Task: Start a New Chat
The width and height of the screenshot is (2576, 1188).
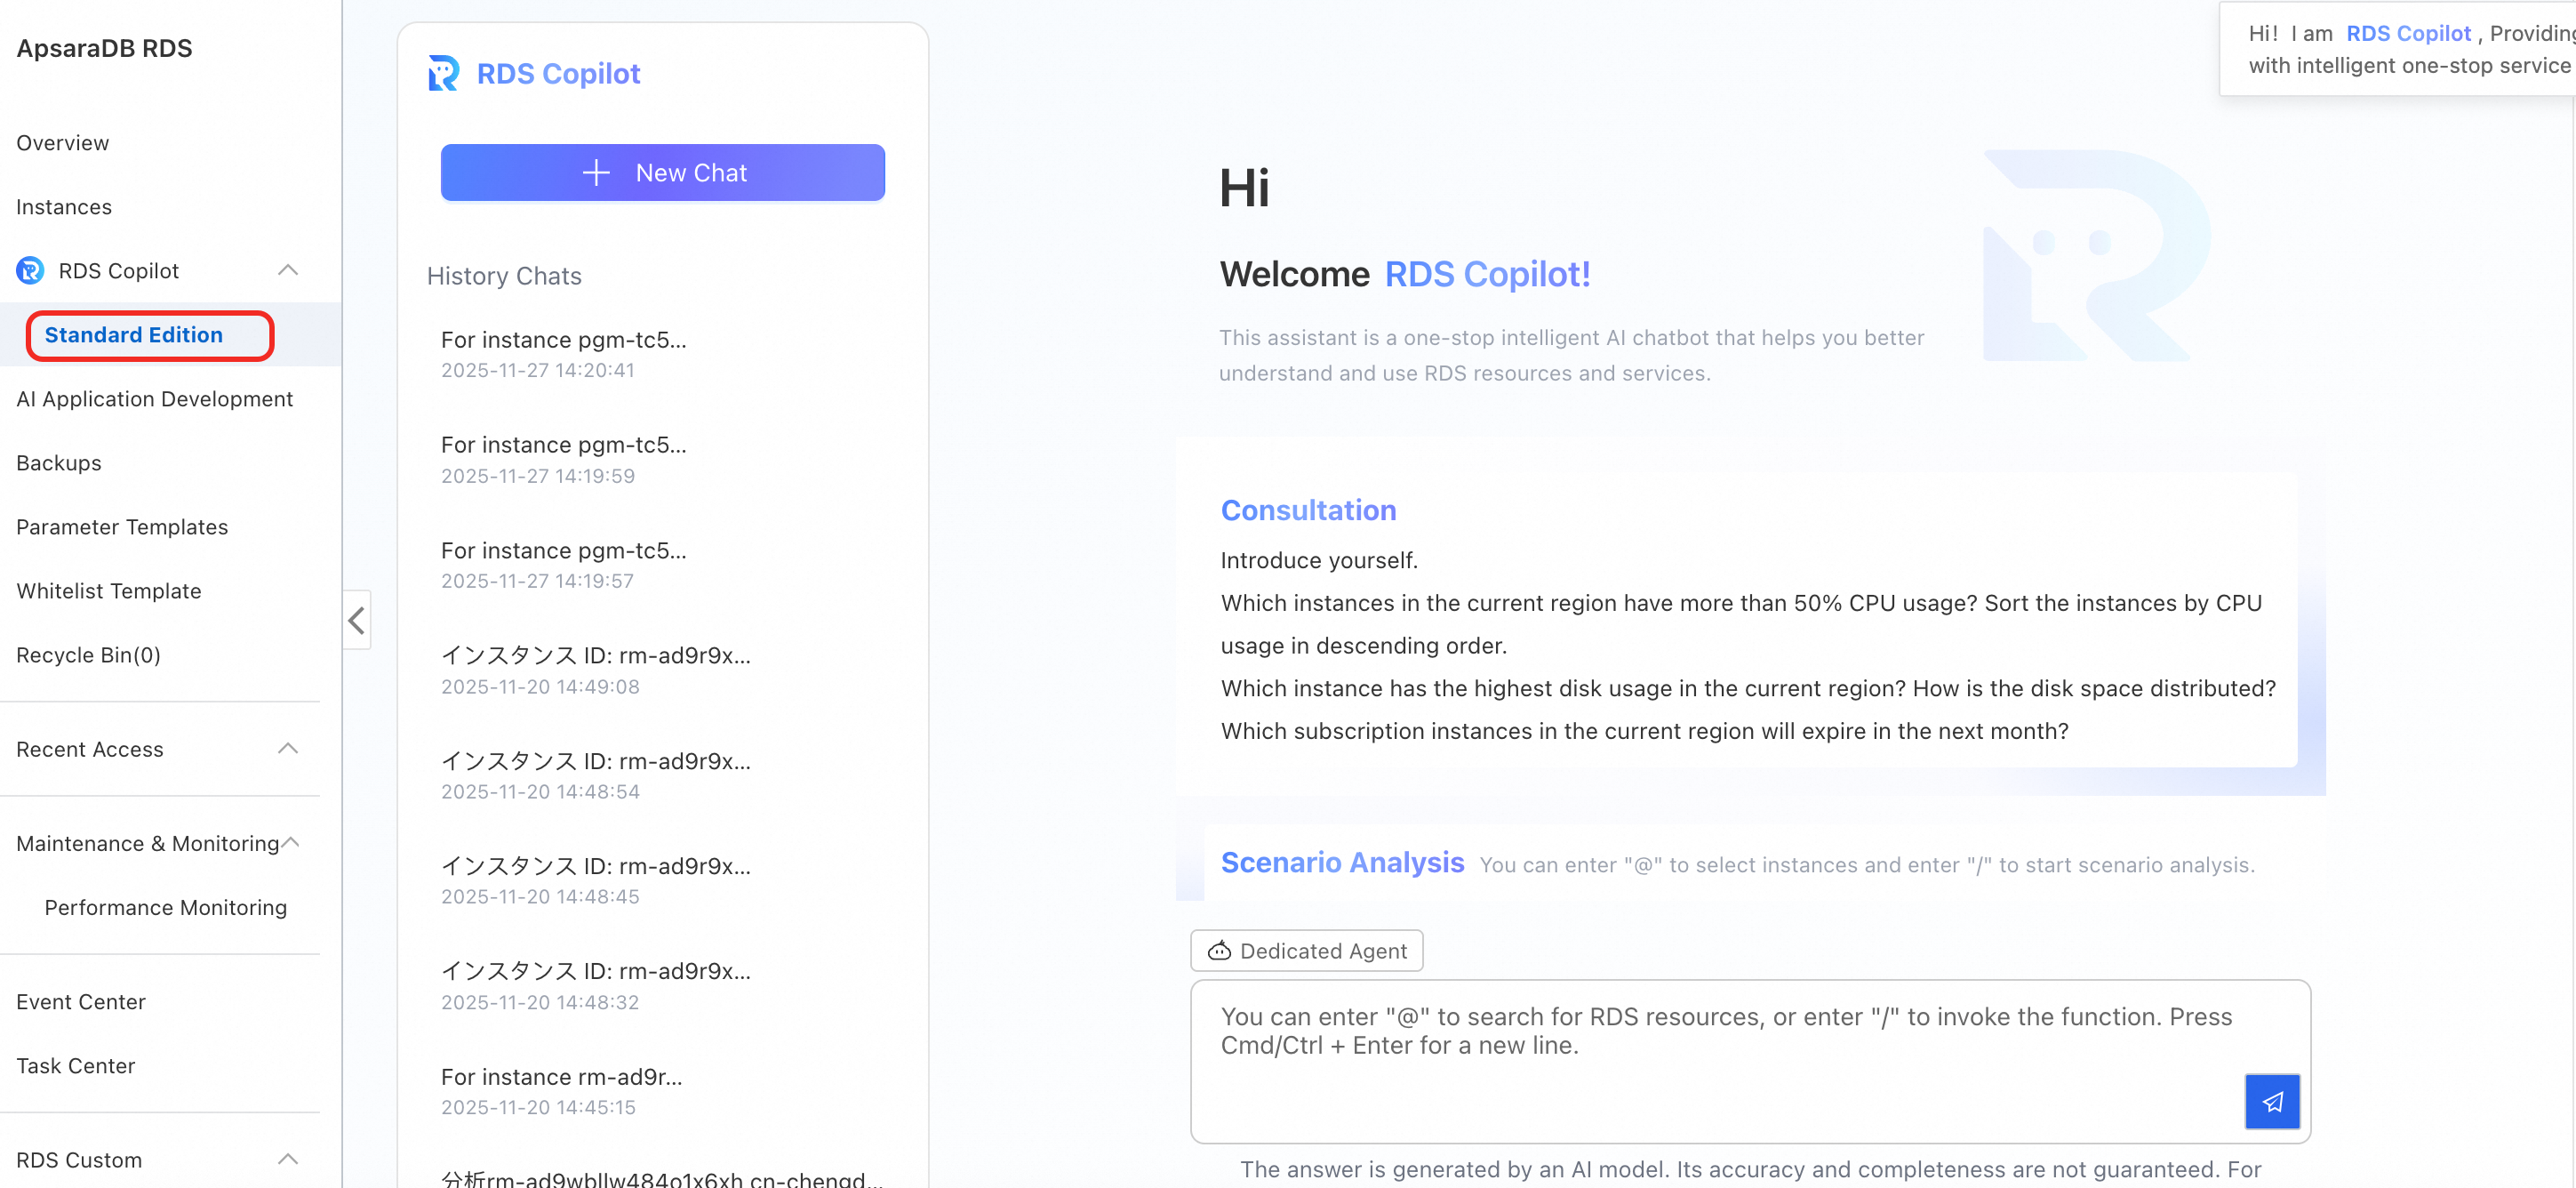Action: 662,172
